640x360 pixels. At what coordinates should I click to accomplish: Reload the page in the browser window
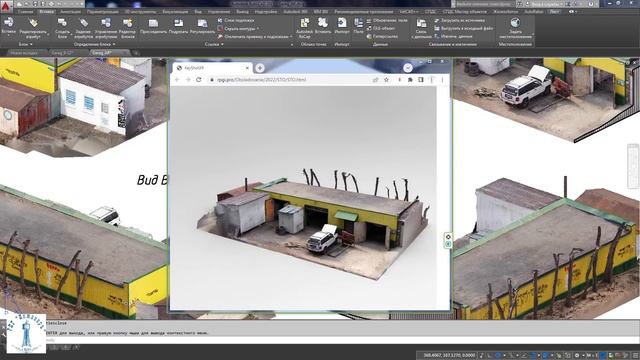click(199, 80)
